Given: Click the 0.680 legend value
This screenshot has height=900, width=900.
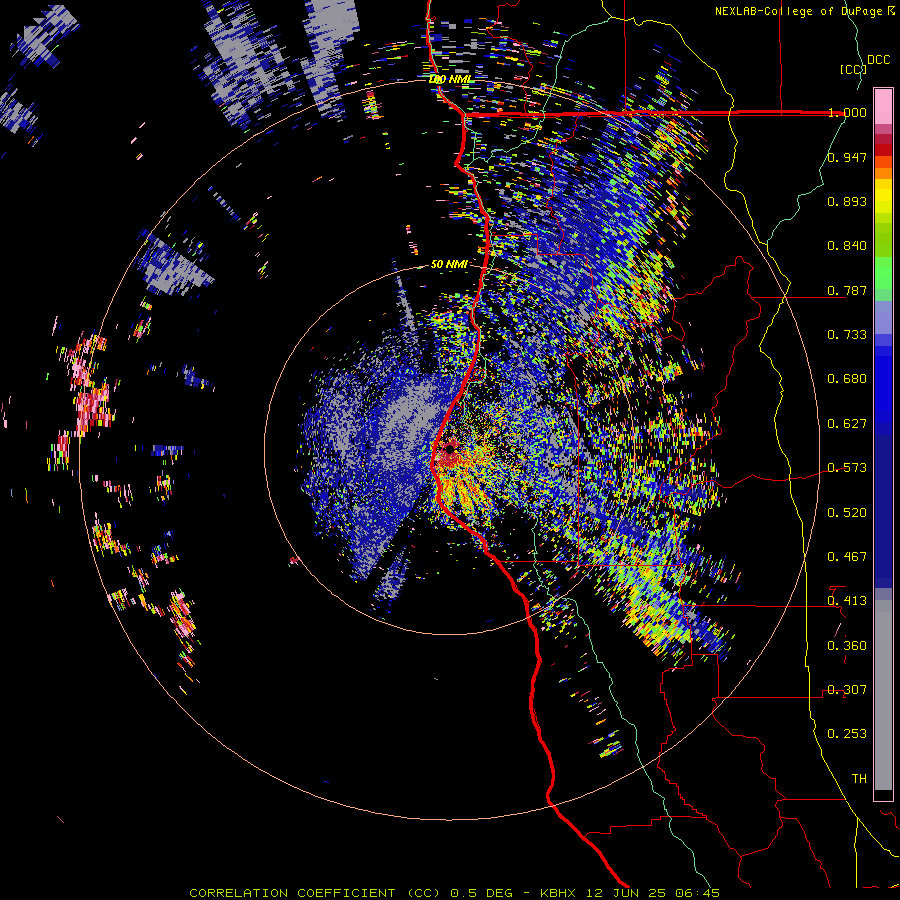Looking at the screenshot, I should click(847, 378).
